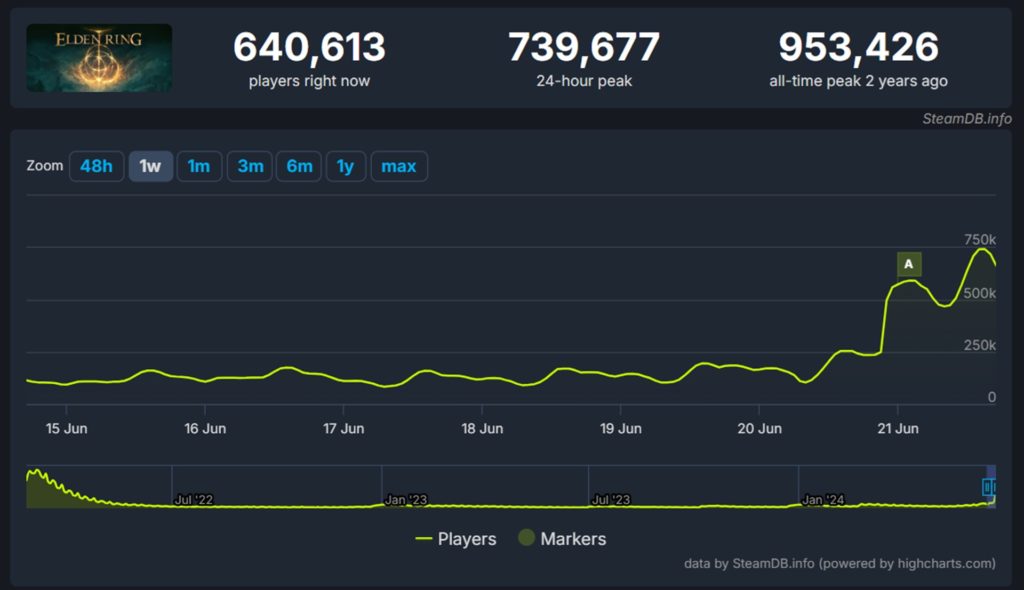The width and height of the screenshot is (1024, 590).
Task: Switch to the 1m zoom range
Action: tap(199, 166)
